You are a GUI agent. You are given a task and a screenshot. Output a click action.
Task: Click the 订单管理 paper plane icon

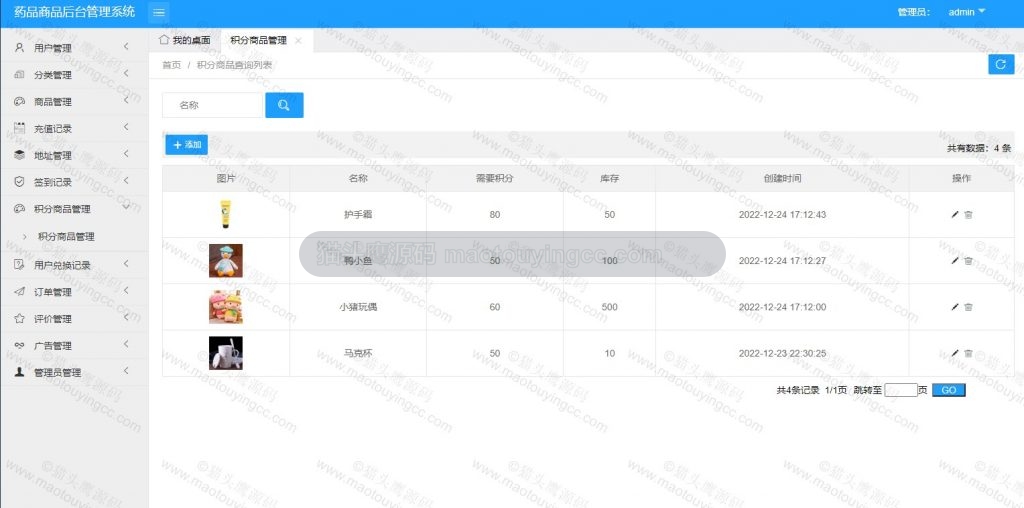20,291
